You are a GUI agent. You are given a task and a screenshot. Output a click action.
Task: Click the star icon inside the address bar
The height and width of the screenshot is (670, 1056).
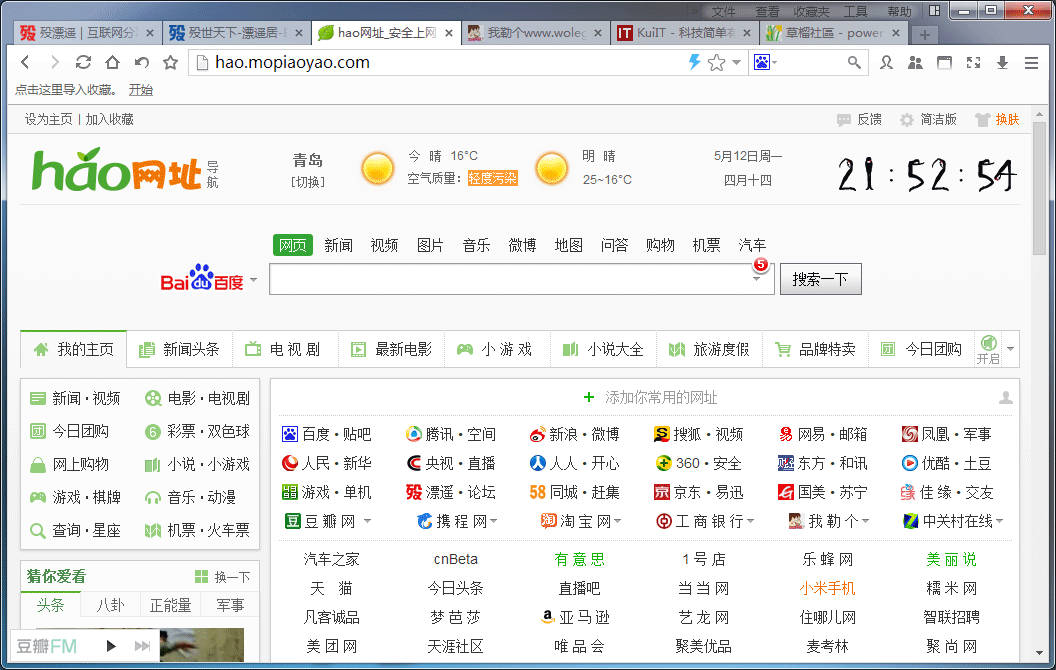(x=717, y=63)
